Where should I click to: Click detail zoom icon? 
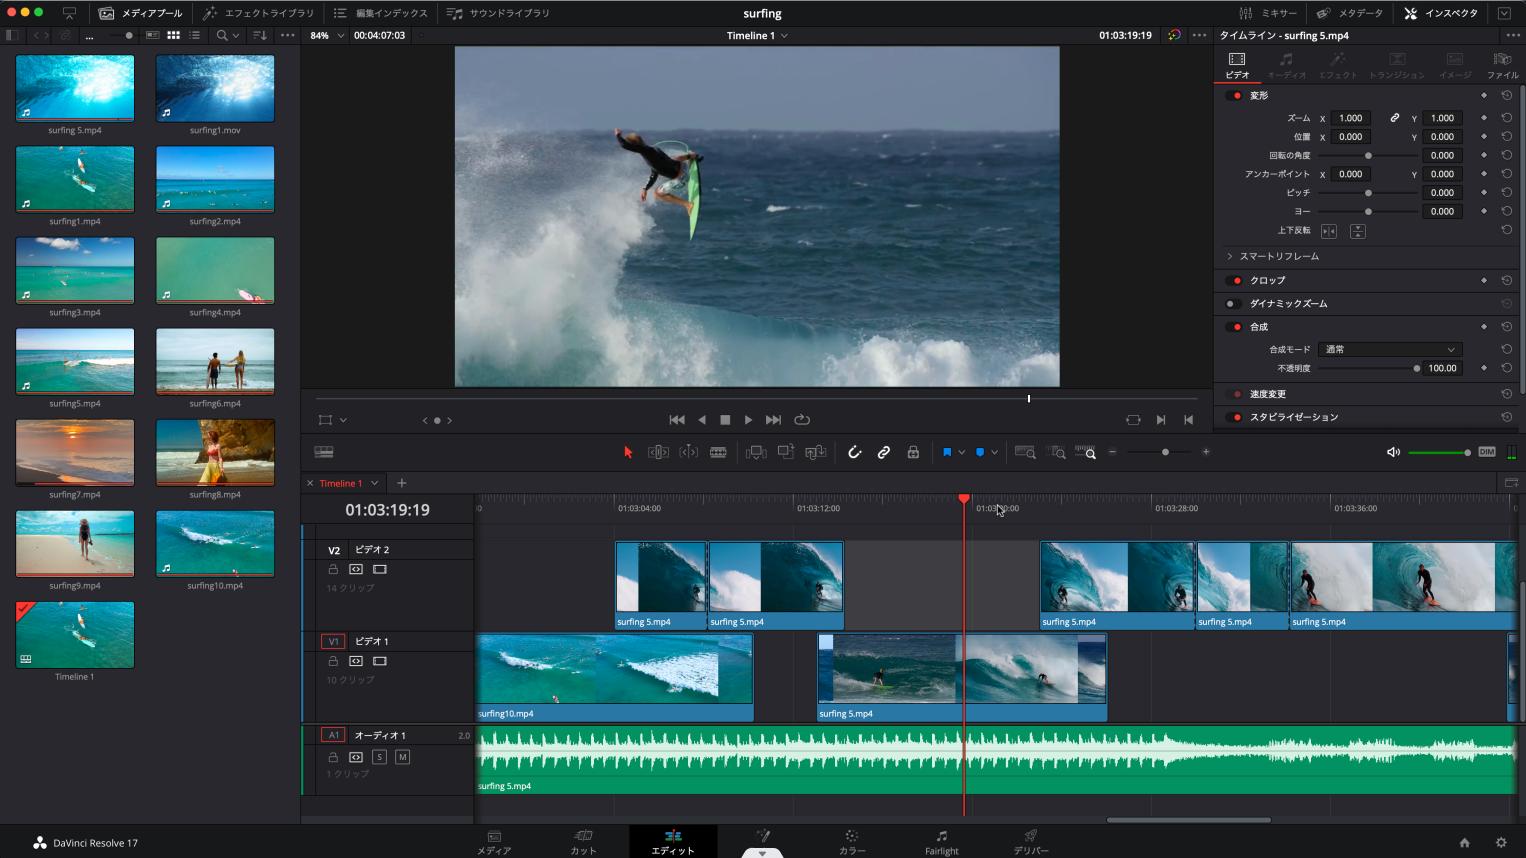point(1057,452)
